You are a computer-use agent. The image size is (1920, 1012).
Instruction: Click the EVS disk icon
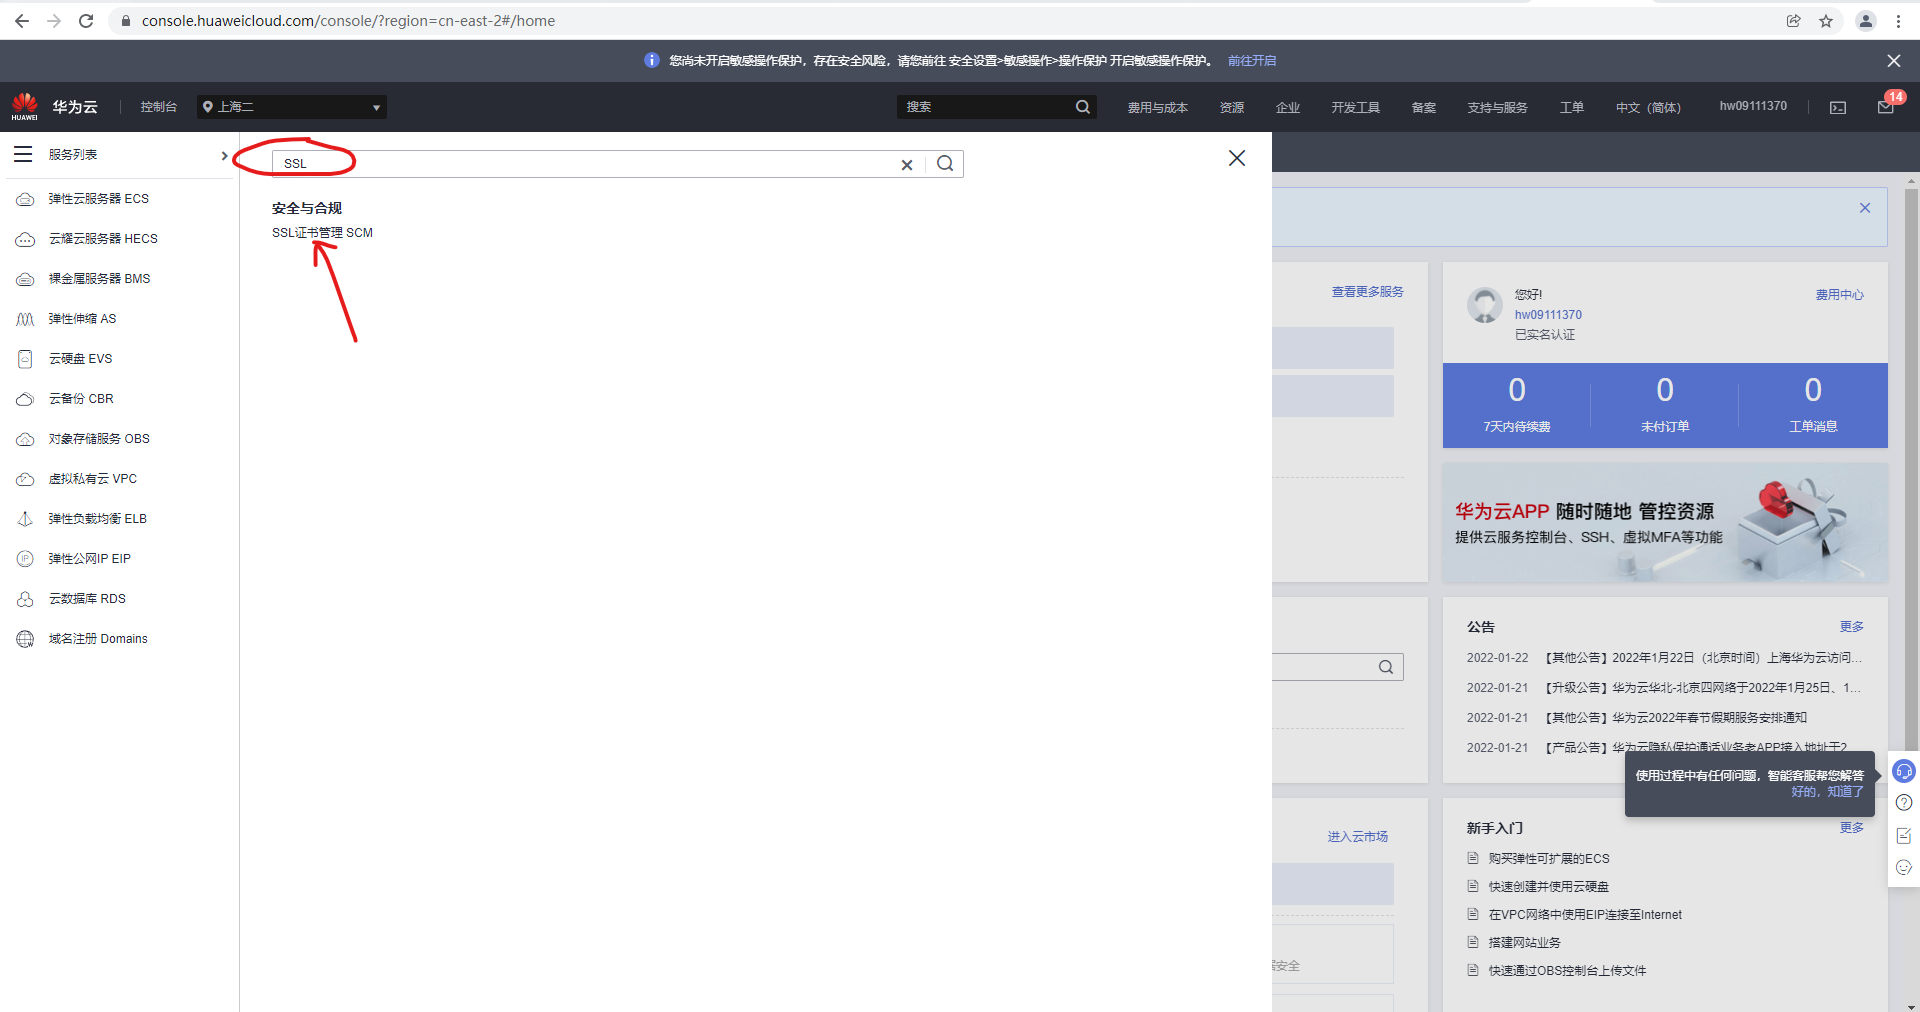tap(25, 359)
